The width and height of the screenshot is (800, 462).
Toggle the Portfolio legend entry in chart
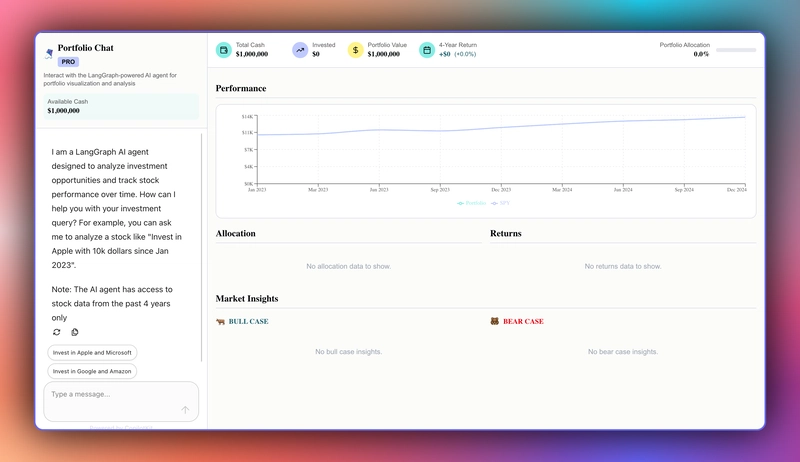click(x=471, y=203)
